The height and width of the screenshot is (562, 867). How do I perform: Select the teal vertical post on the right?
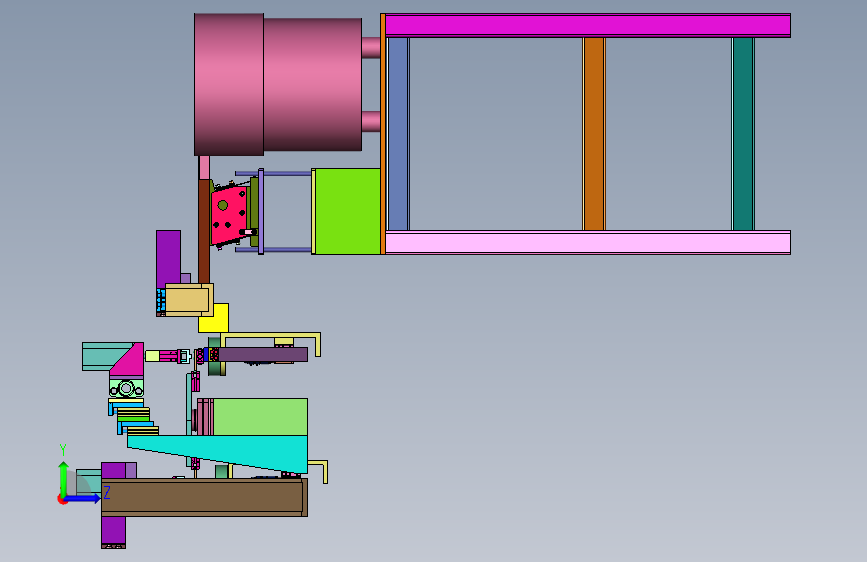point(743,134)
